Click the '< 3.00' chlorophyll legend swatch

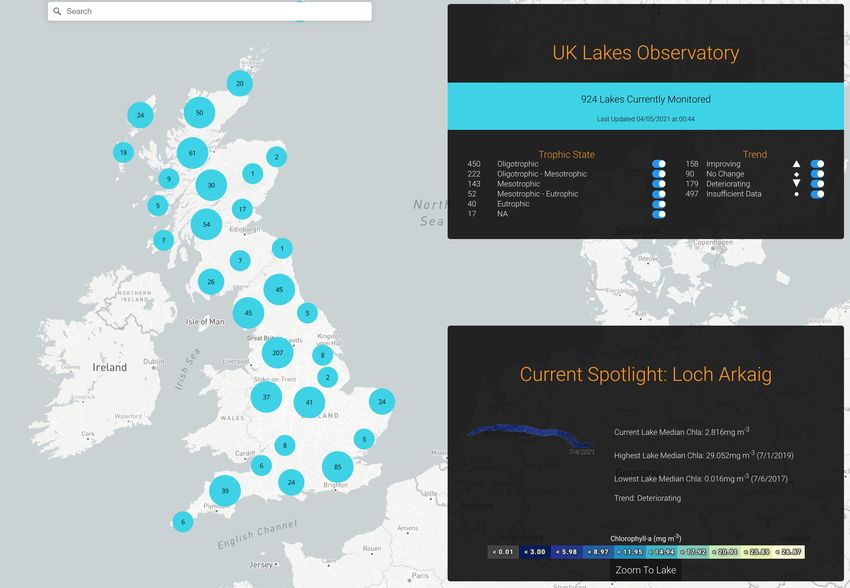(x=535, y=552)
